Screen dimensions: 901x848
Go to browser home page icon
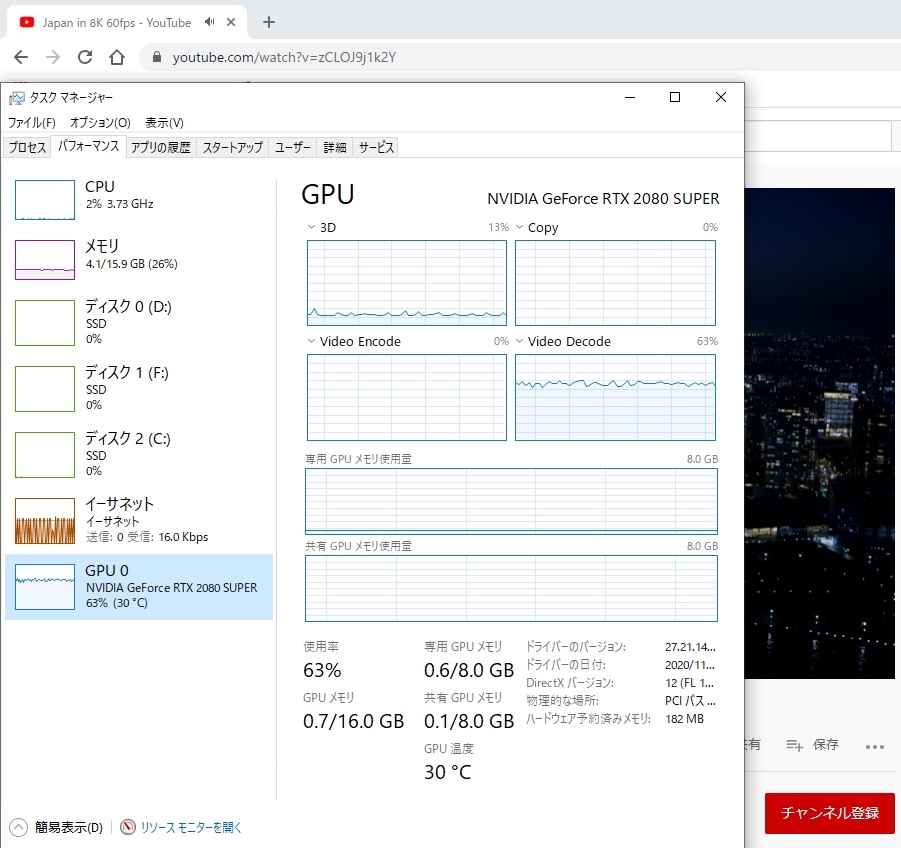pyautogui.click(x=117, y=57)
